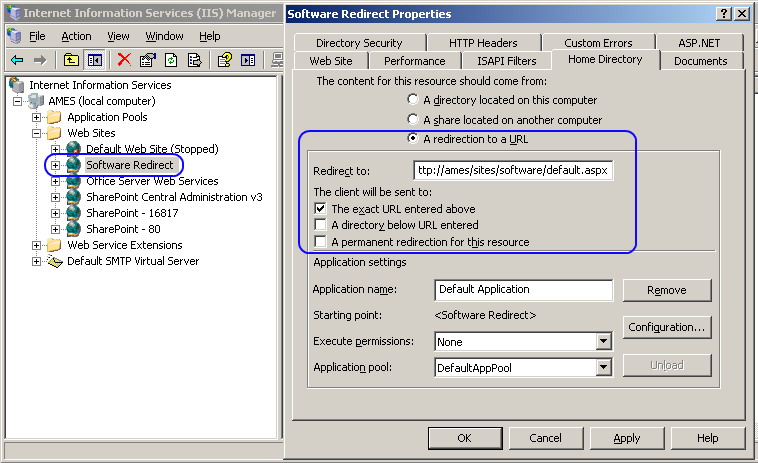Click the SharePoint - 80 globe icon
758x463 pixels.
(73, 229)
